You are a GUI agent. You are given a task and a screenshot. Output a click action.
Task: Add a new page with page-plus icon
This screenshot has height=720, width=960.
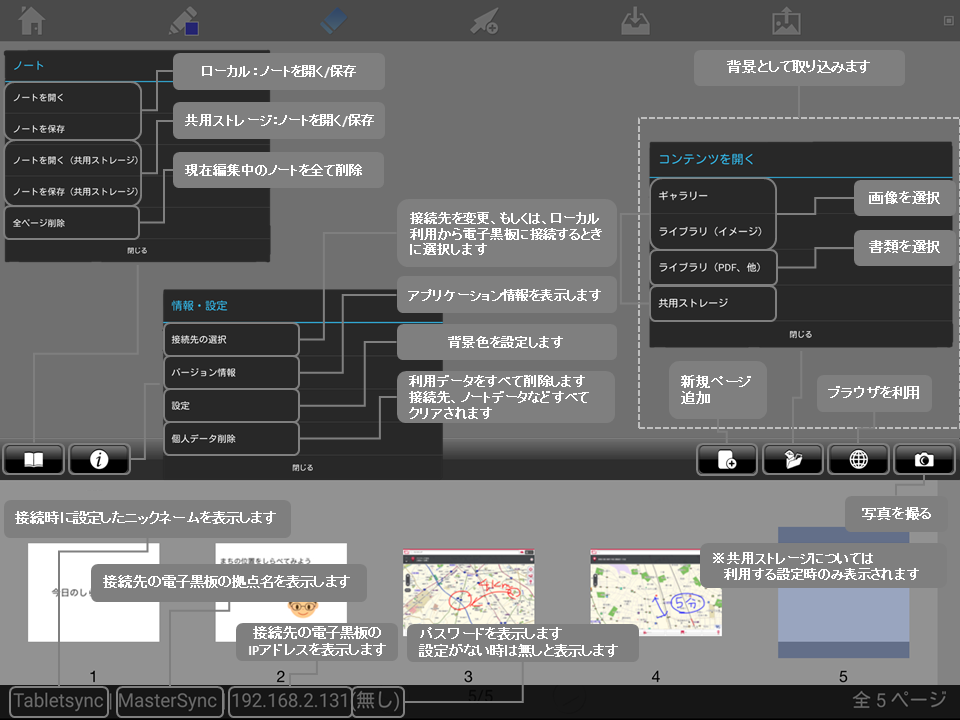pyautogui.click(x=726, y=459)
